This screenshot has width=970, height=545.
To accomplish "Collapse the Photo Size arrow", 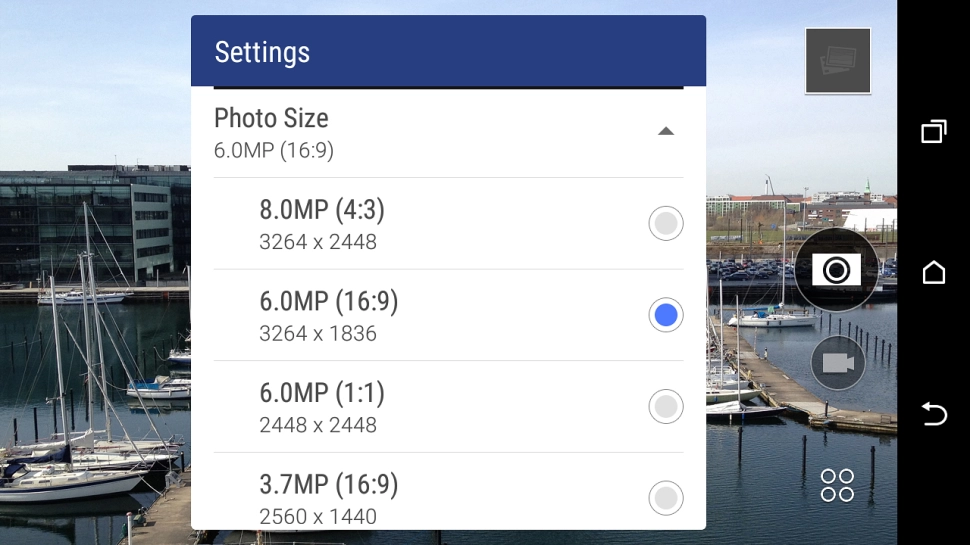I will (x=666, y=131).
